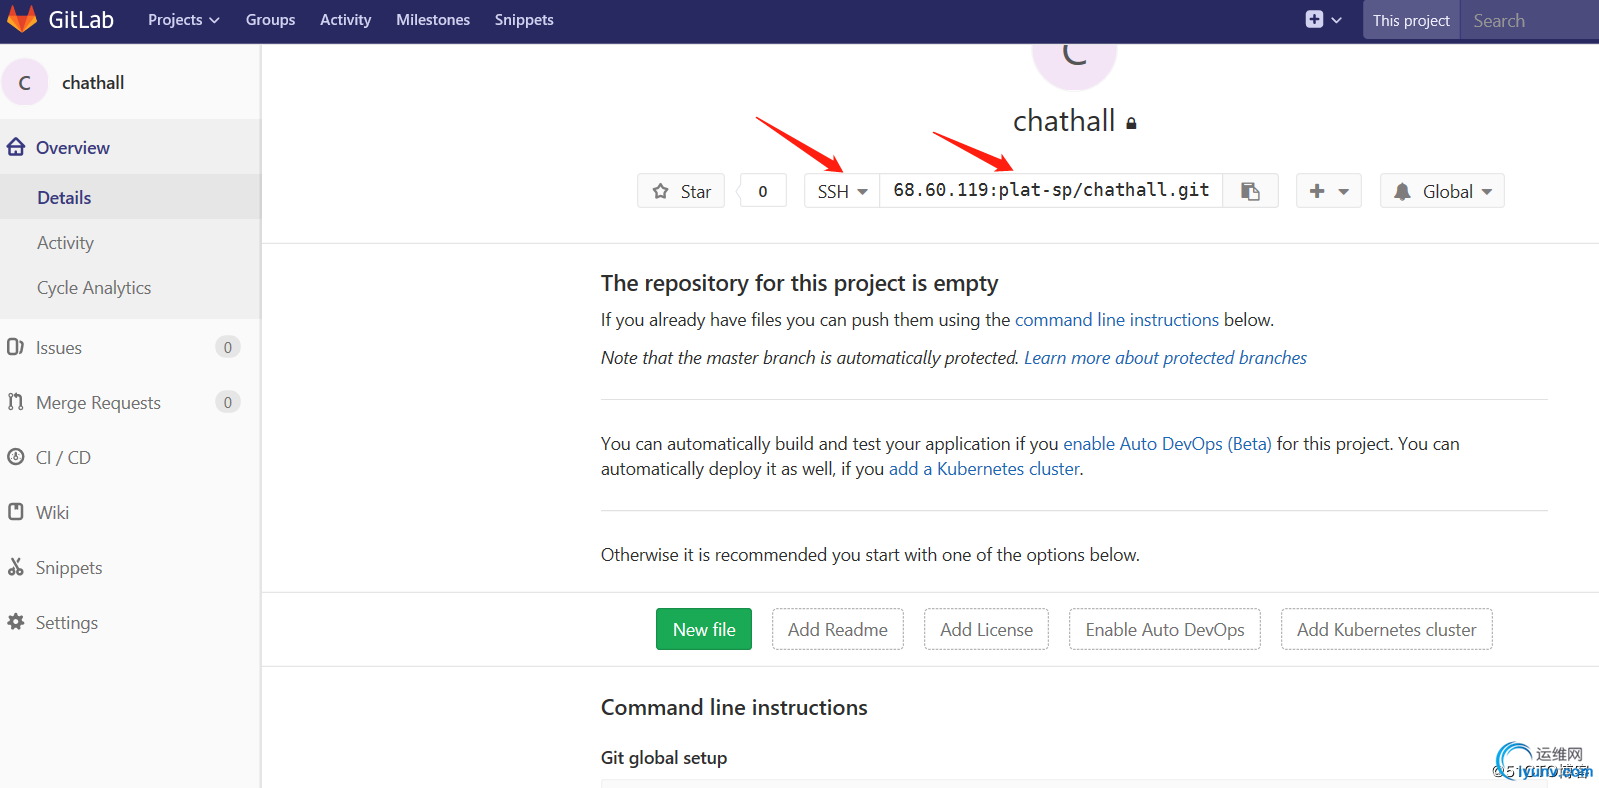Open Merge Requests label in sidebar

[98, 402]
